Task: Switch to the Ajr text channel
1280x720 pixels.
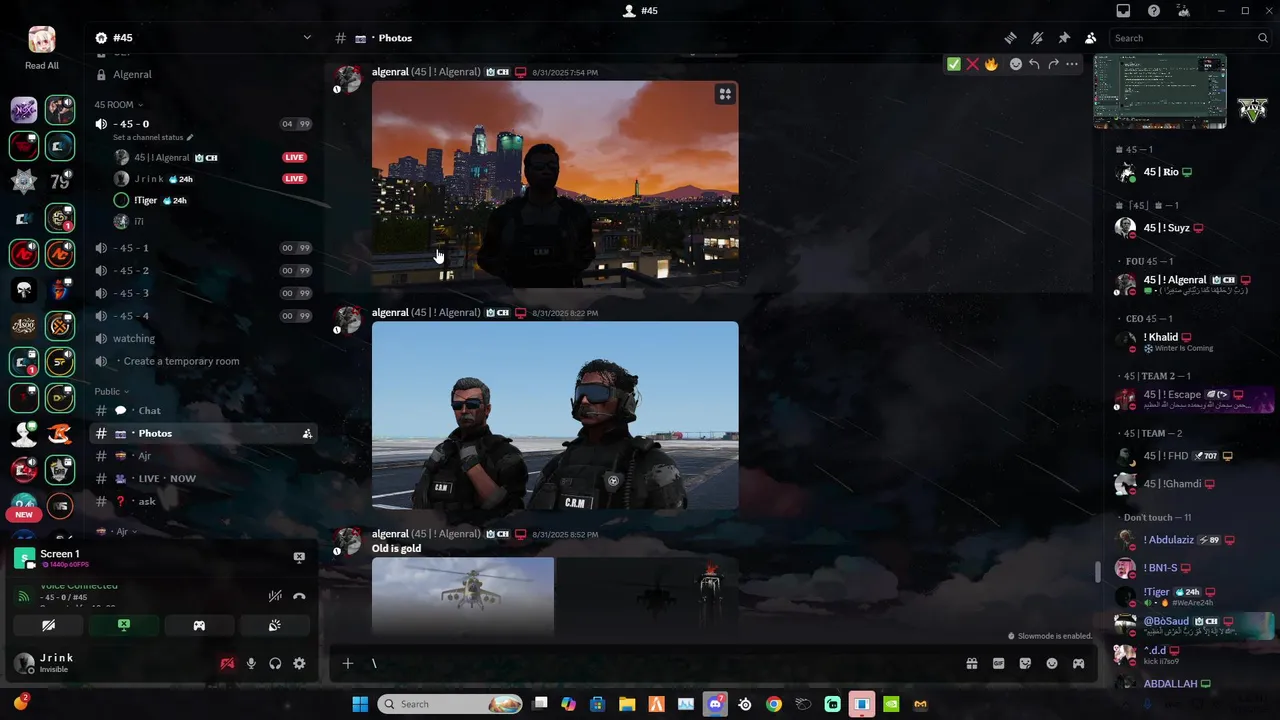Action: pos(203,456)
